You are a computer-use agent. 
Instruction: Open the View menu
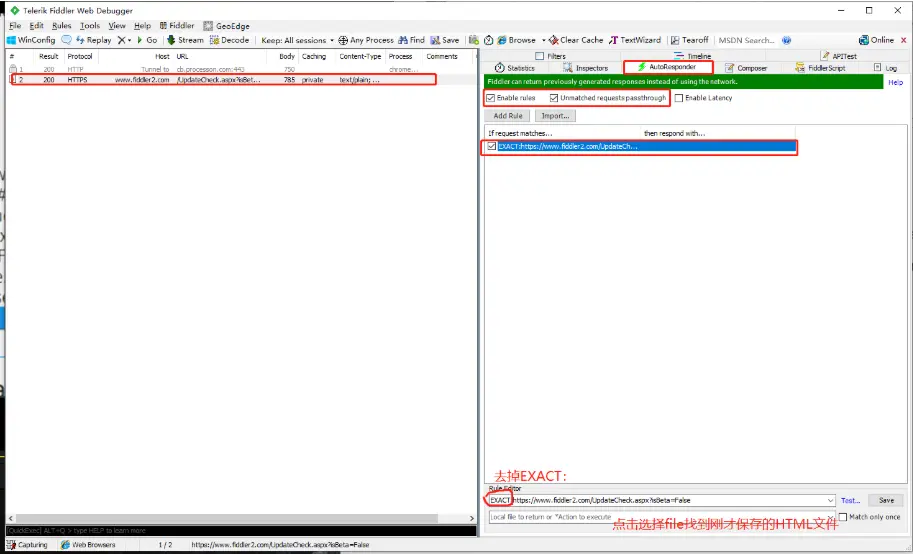pos(116,26)
